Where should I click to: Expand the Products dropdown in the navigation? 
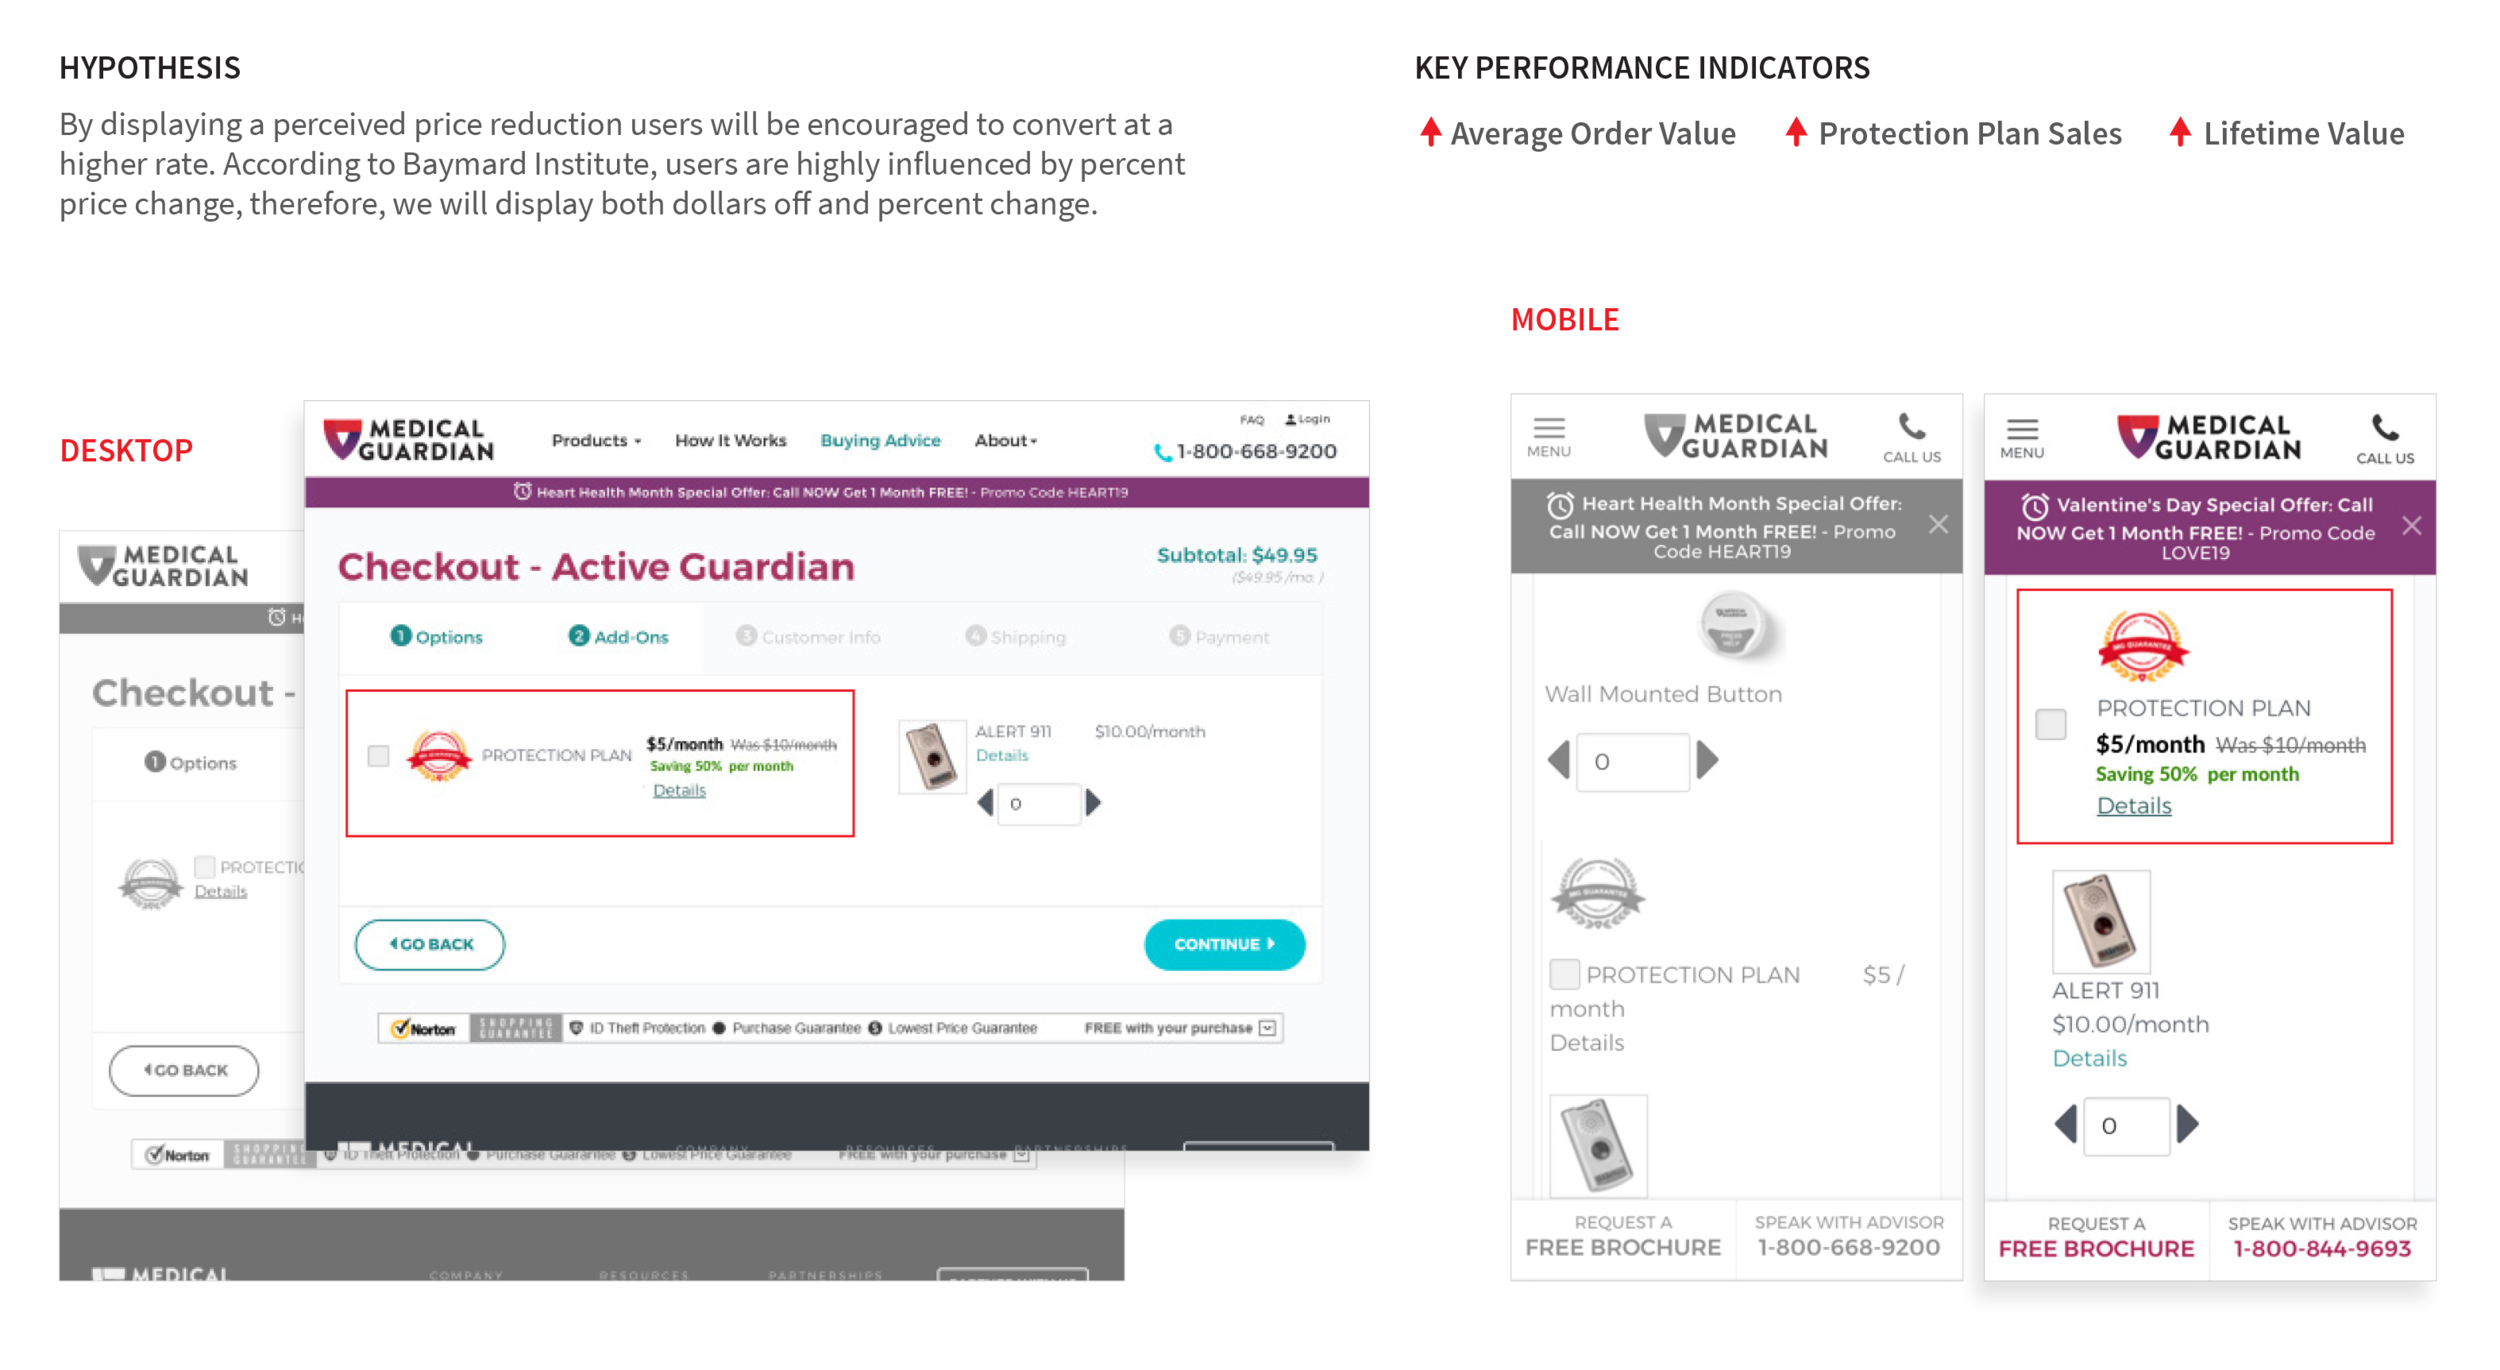(596, 440)
